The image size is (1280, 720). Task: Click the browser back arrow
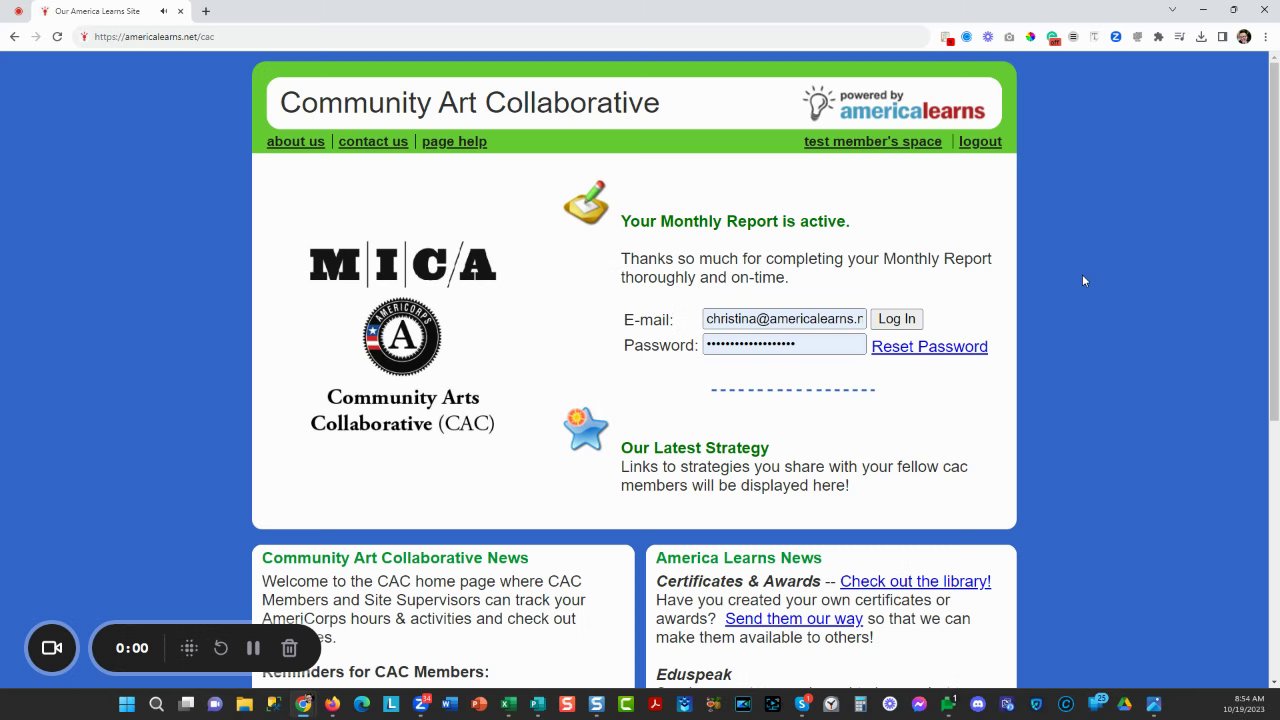(x=14, y=37)
